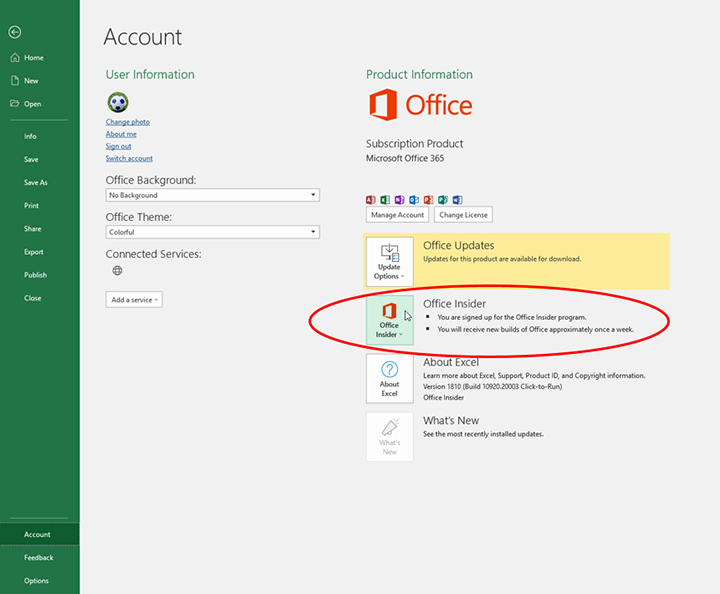The height and width of the screenshot is (594, 720).
Task: Click 'See the most recently installed updates' text
Action: coord(483,434)
